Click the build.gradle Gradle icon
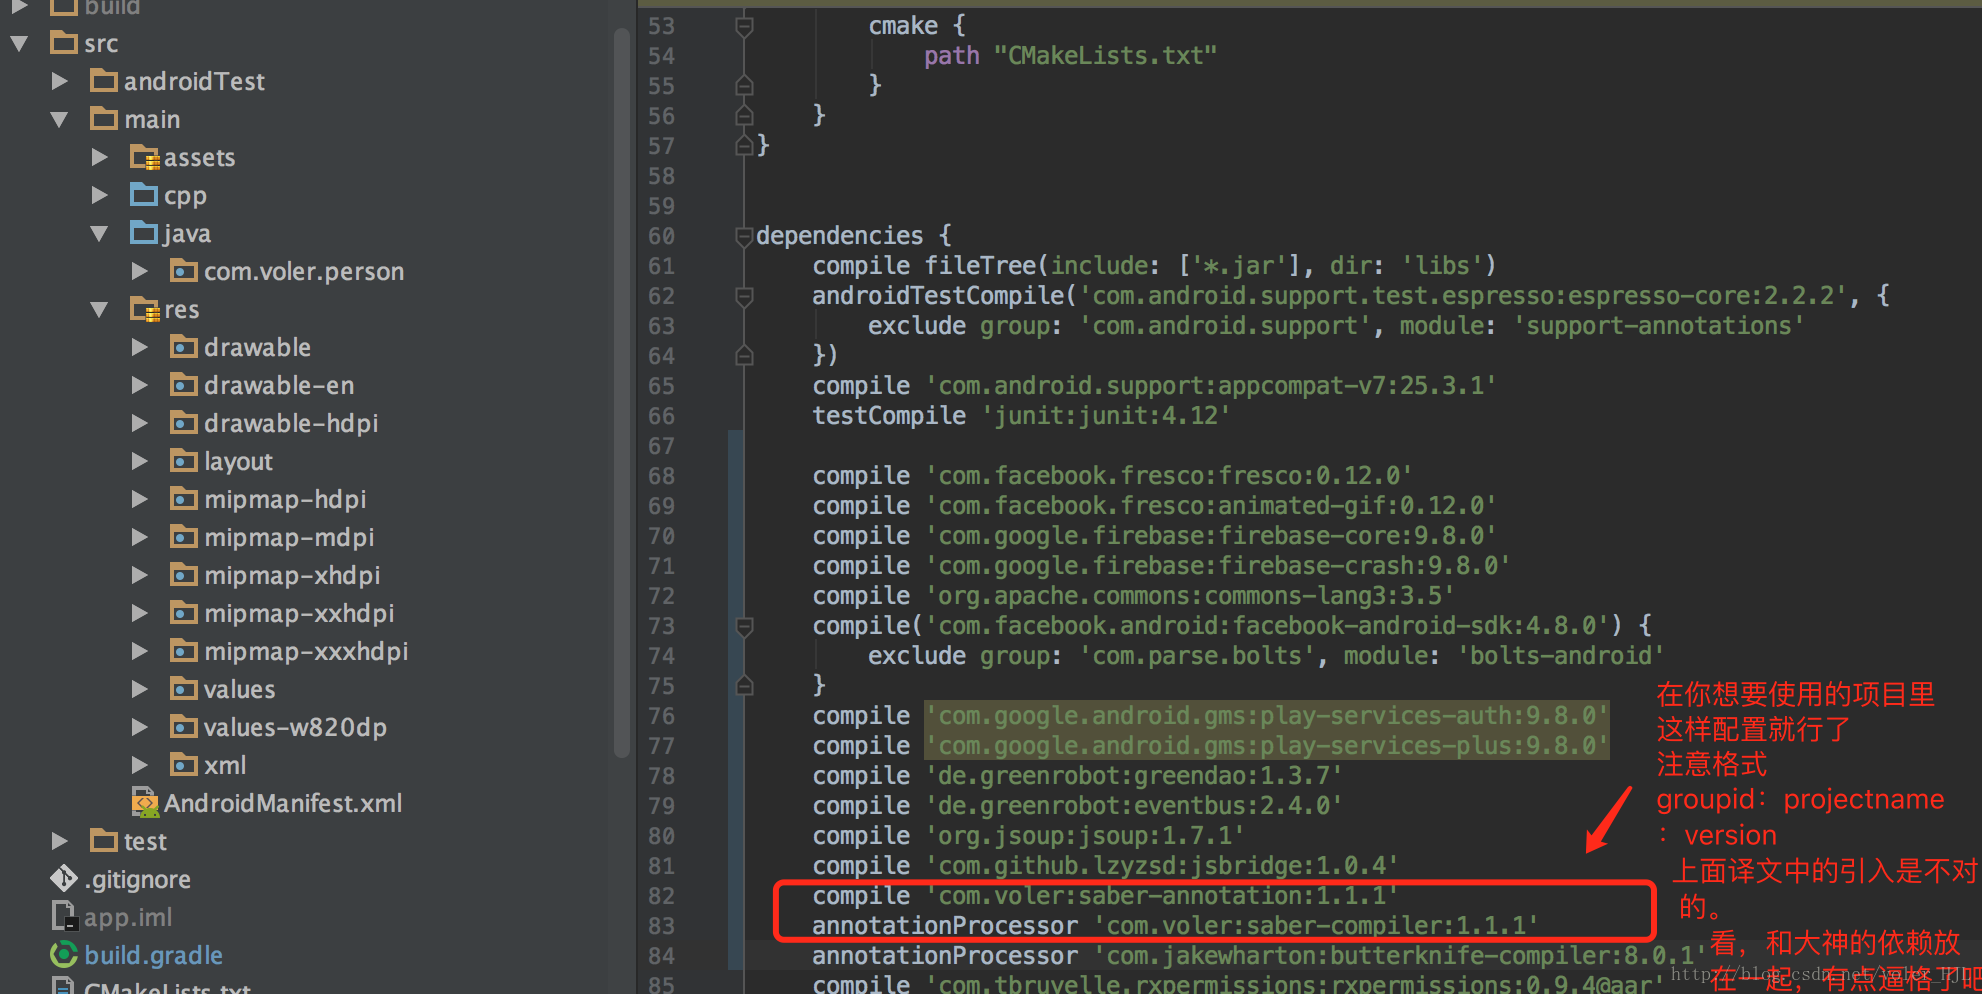1982x994 pixels. tap(64, 954)
